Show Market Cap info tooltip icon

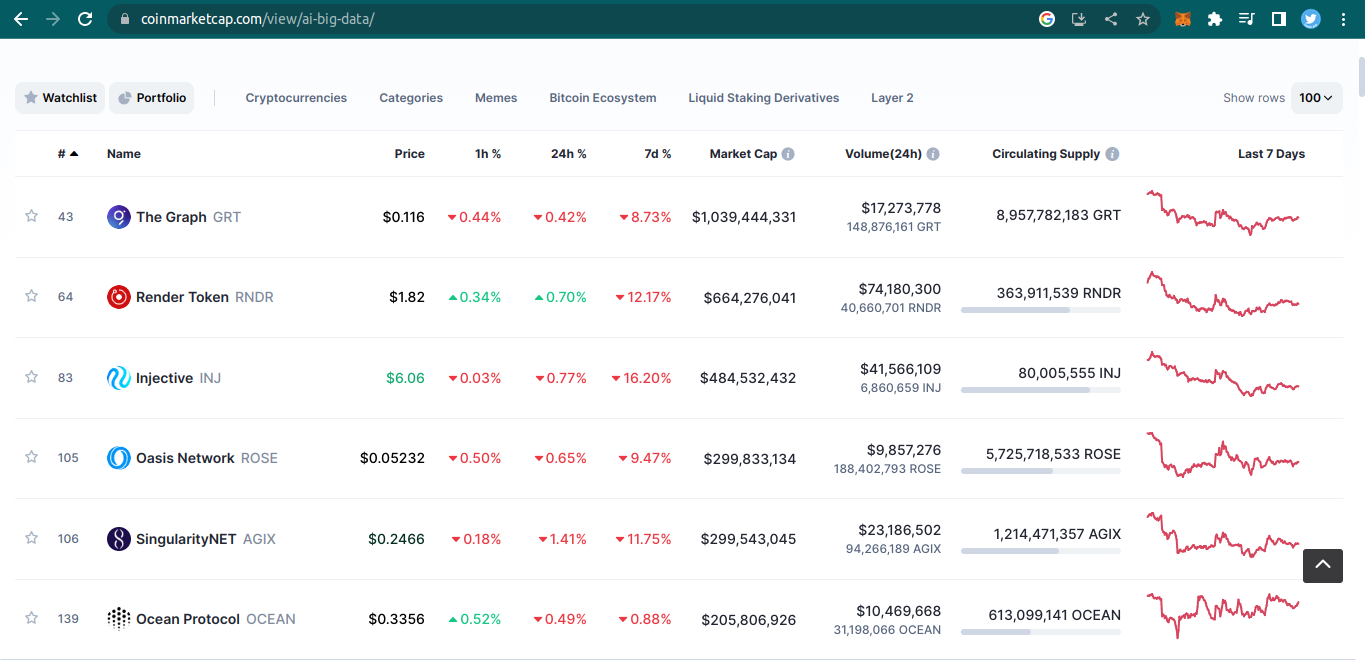click(x=788, y=154)
